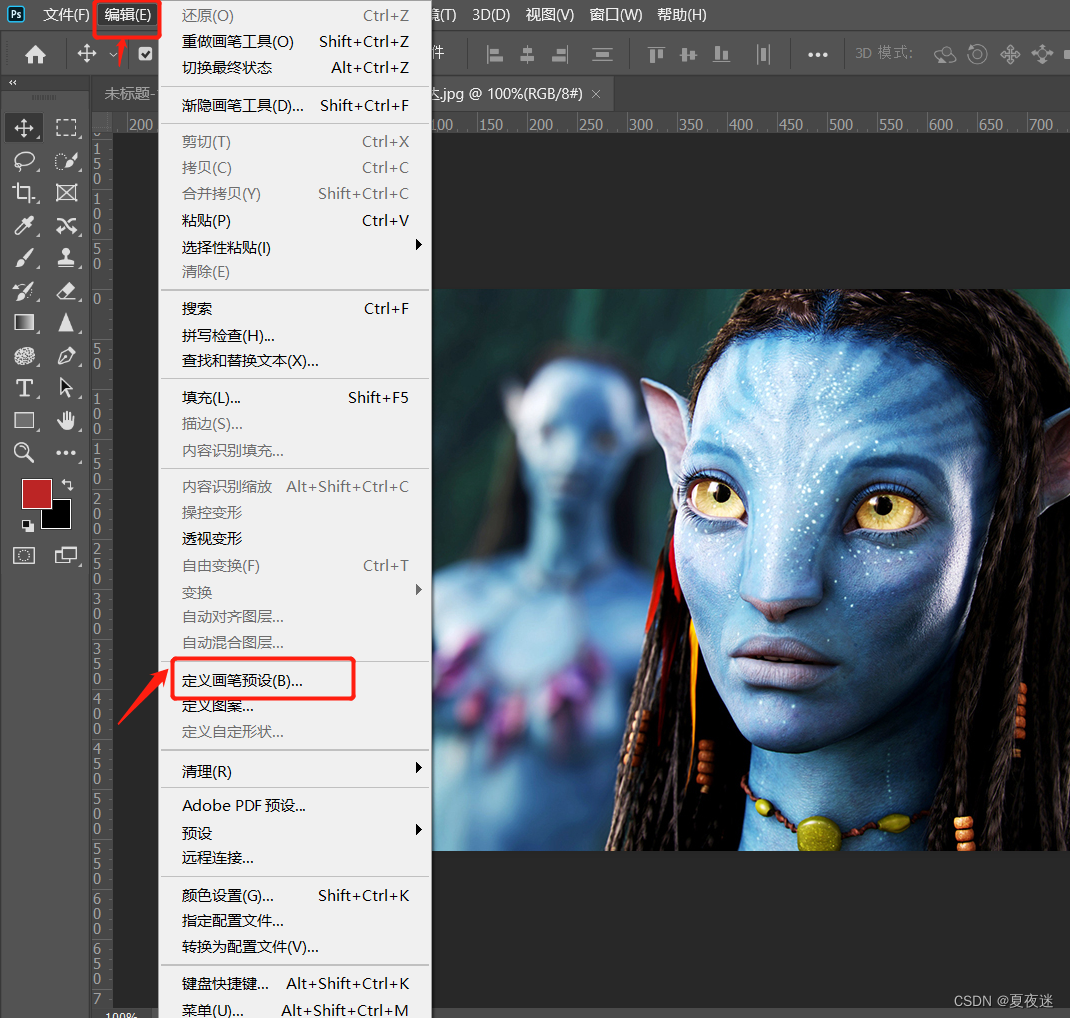
Task: Select the Hand tool
Action: [x=66, y=420]
